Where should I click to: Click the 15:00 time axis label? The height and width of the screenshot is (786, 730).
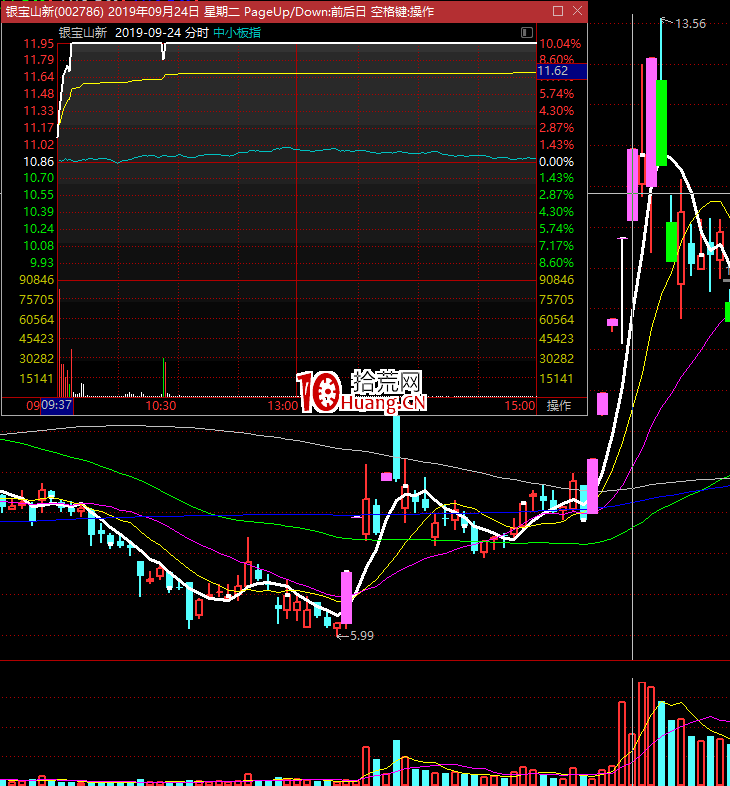520,406
